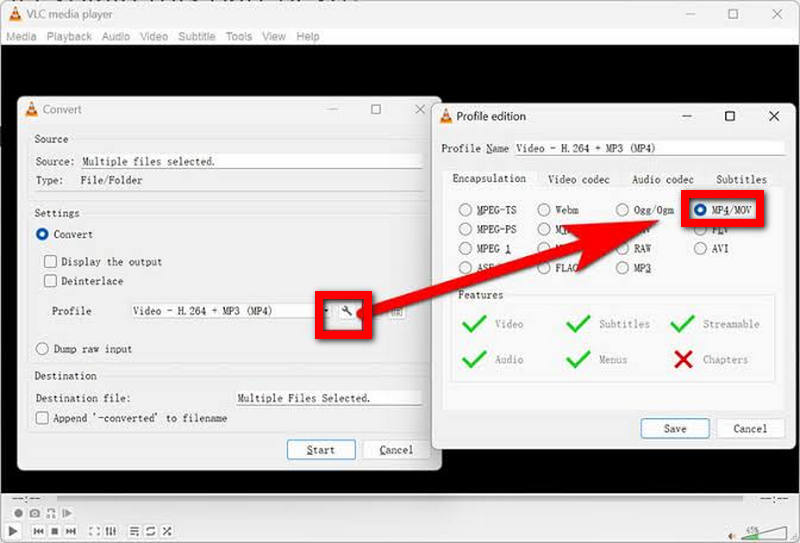Select the Dump raw input option
The height and width of the screenshot is (543, 800).
tap(42, 349)
